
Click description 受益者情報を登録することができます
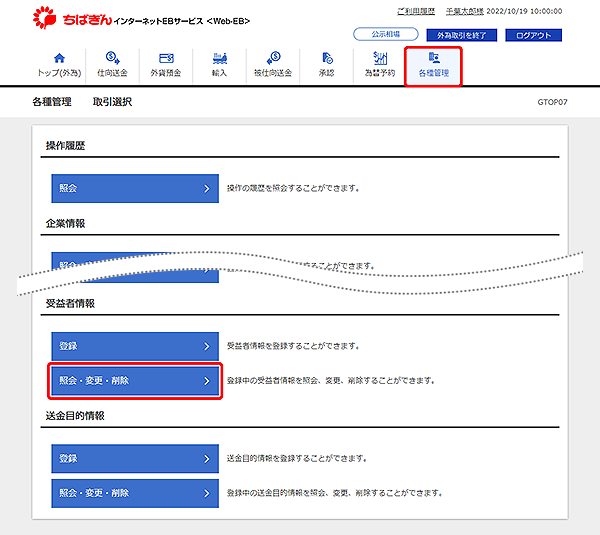tap(293, 346)
